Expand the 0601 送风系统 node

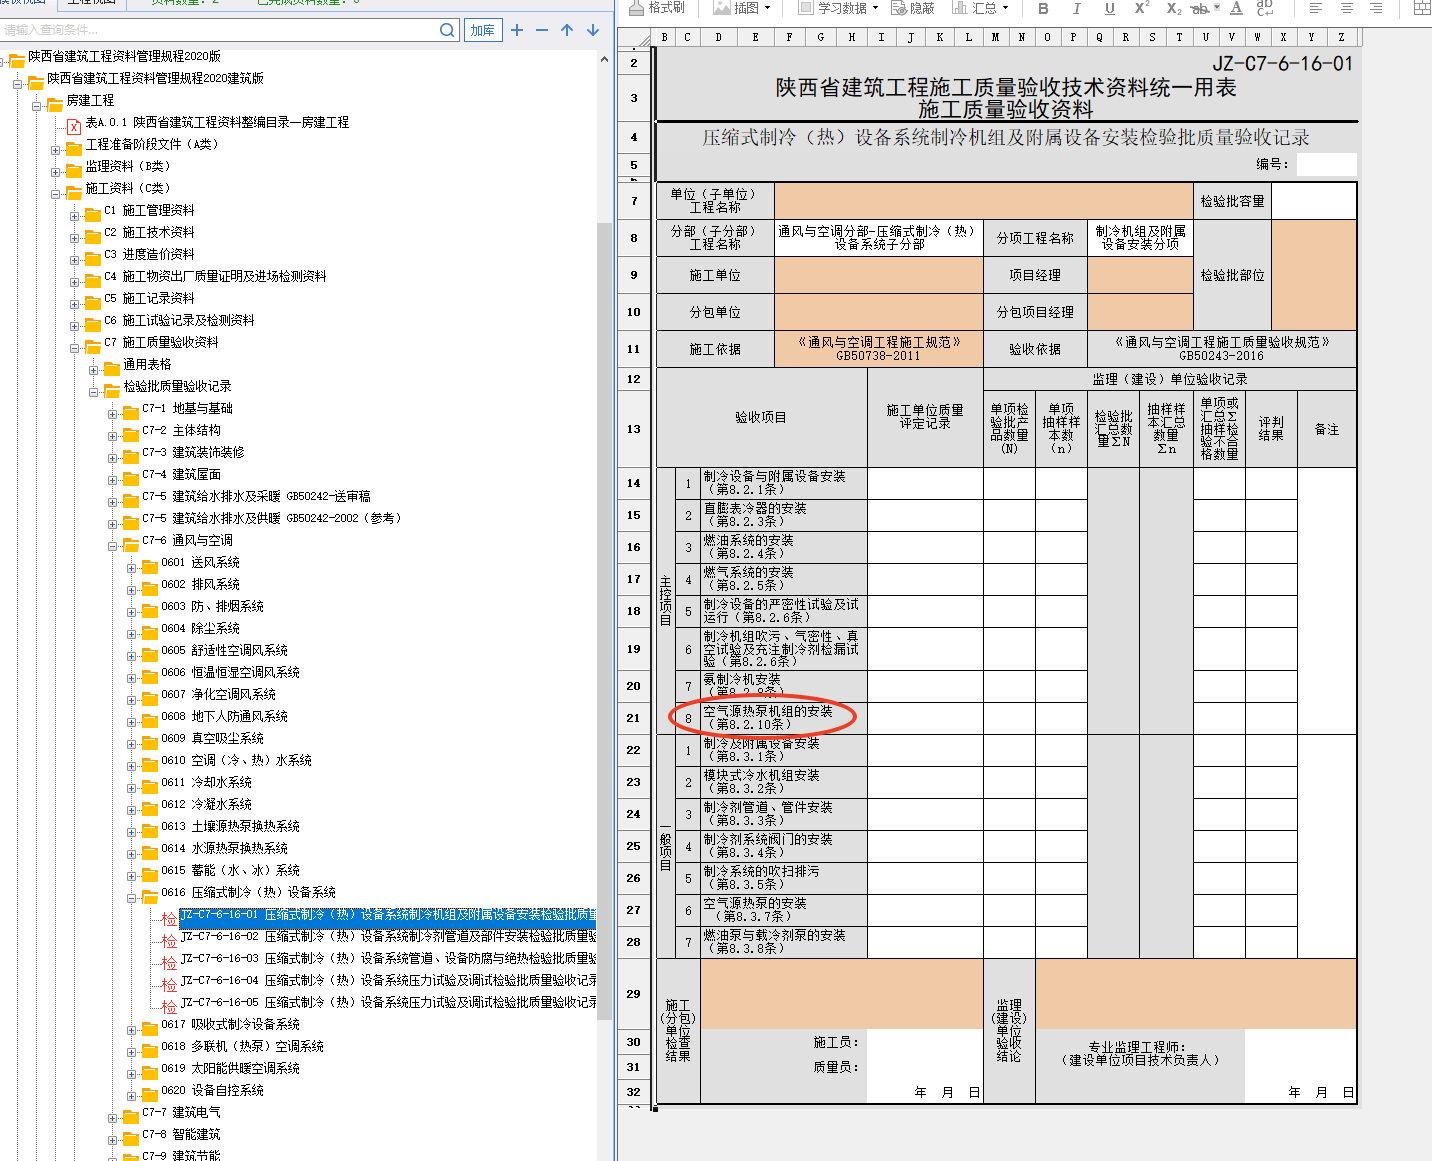pos(131,567)
